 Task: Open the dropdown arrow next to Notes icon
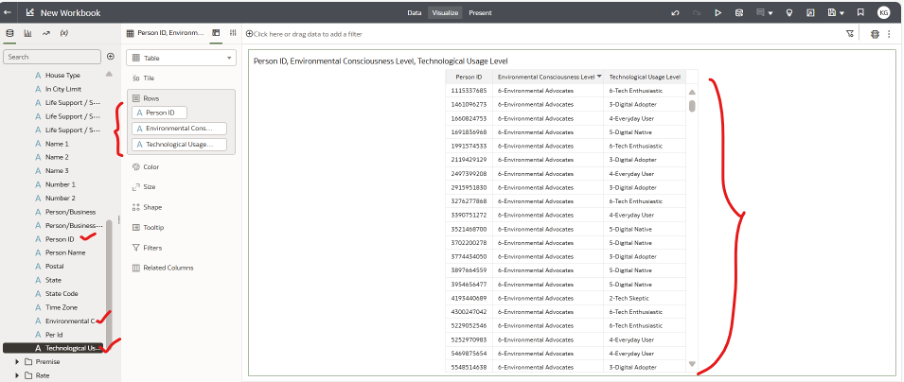[771, 13]
